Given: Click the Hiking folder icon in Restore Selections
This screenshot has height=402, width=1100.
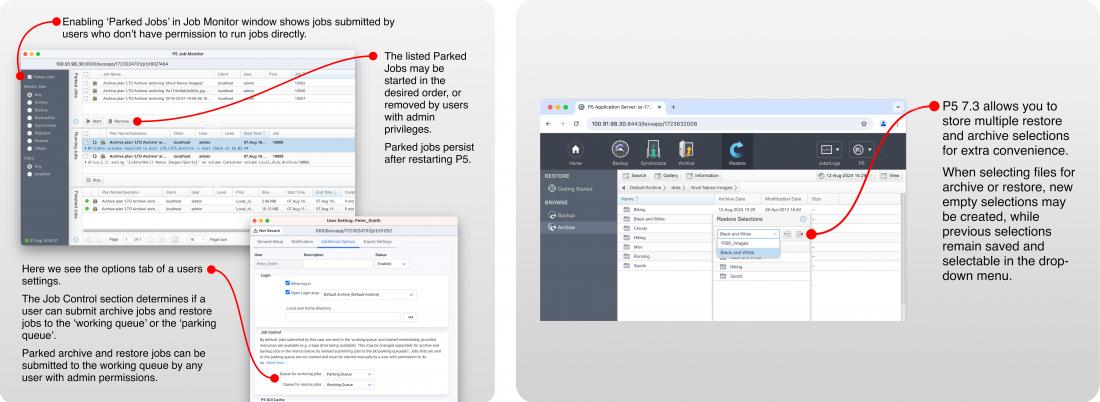Looking at the screenshot, I should pos(723,267).
